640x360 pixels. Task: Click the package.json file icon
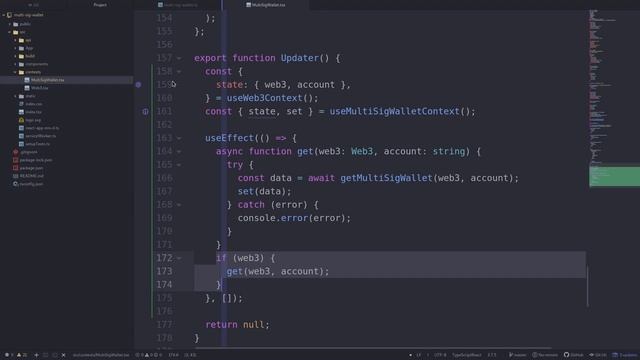coord(16,168)
